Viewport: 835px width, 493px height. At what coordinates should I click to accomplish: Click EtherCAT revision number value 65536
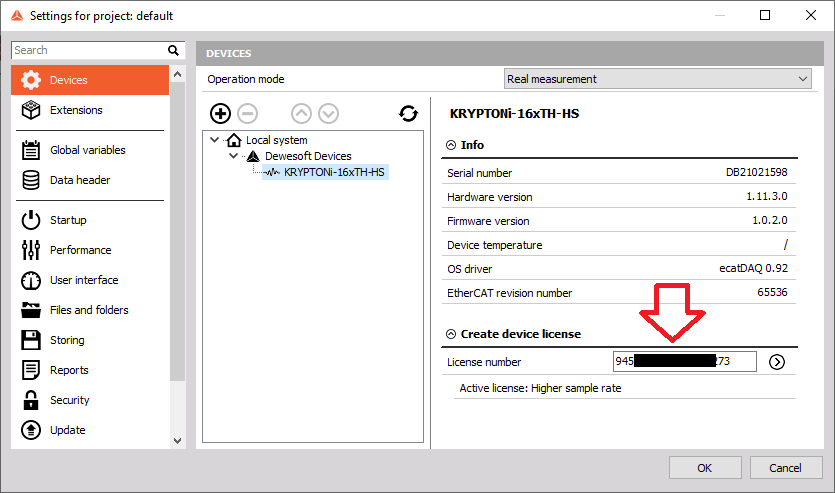pos(772,292)
